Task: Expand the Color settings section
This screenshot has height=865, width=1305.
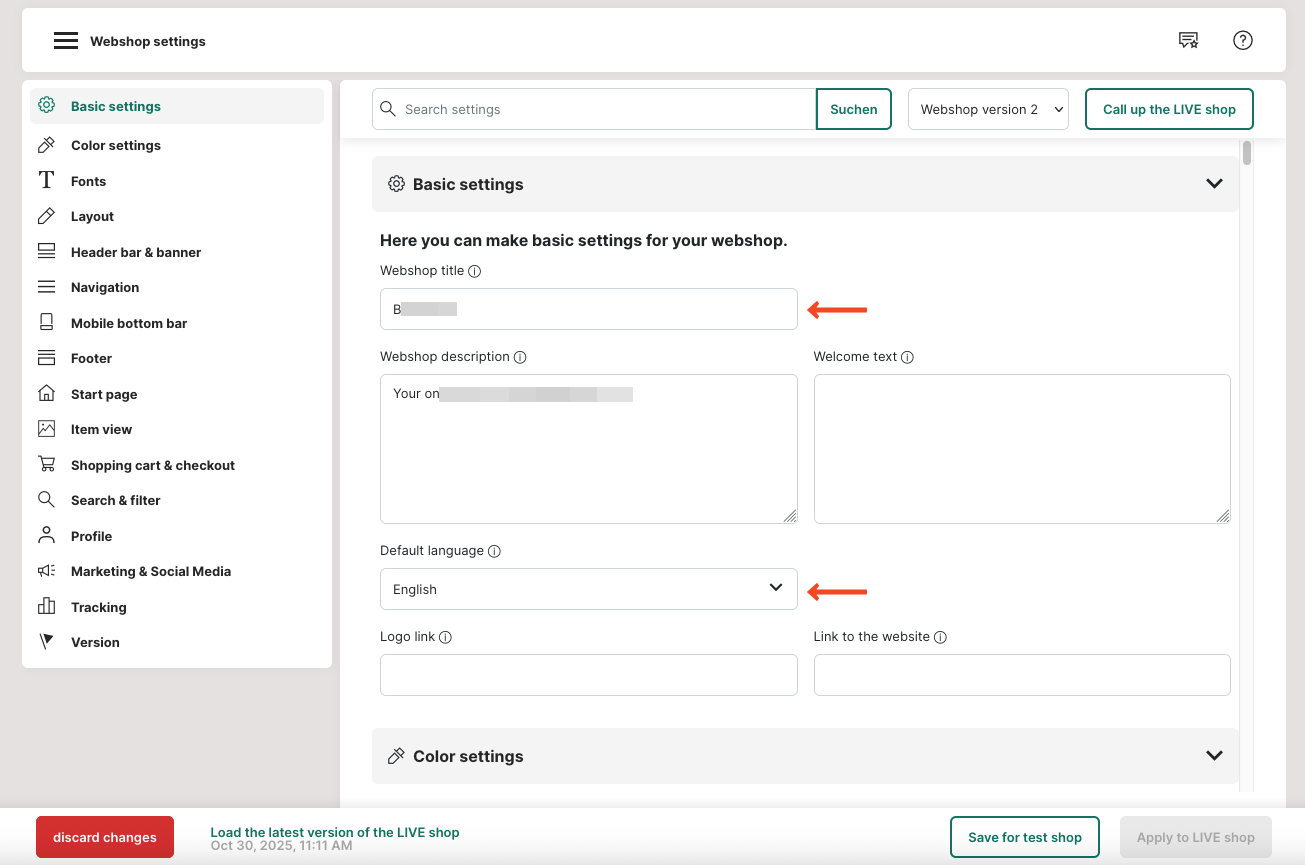Action: point(1214,756)
